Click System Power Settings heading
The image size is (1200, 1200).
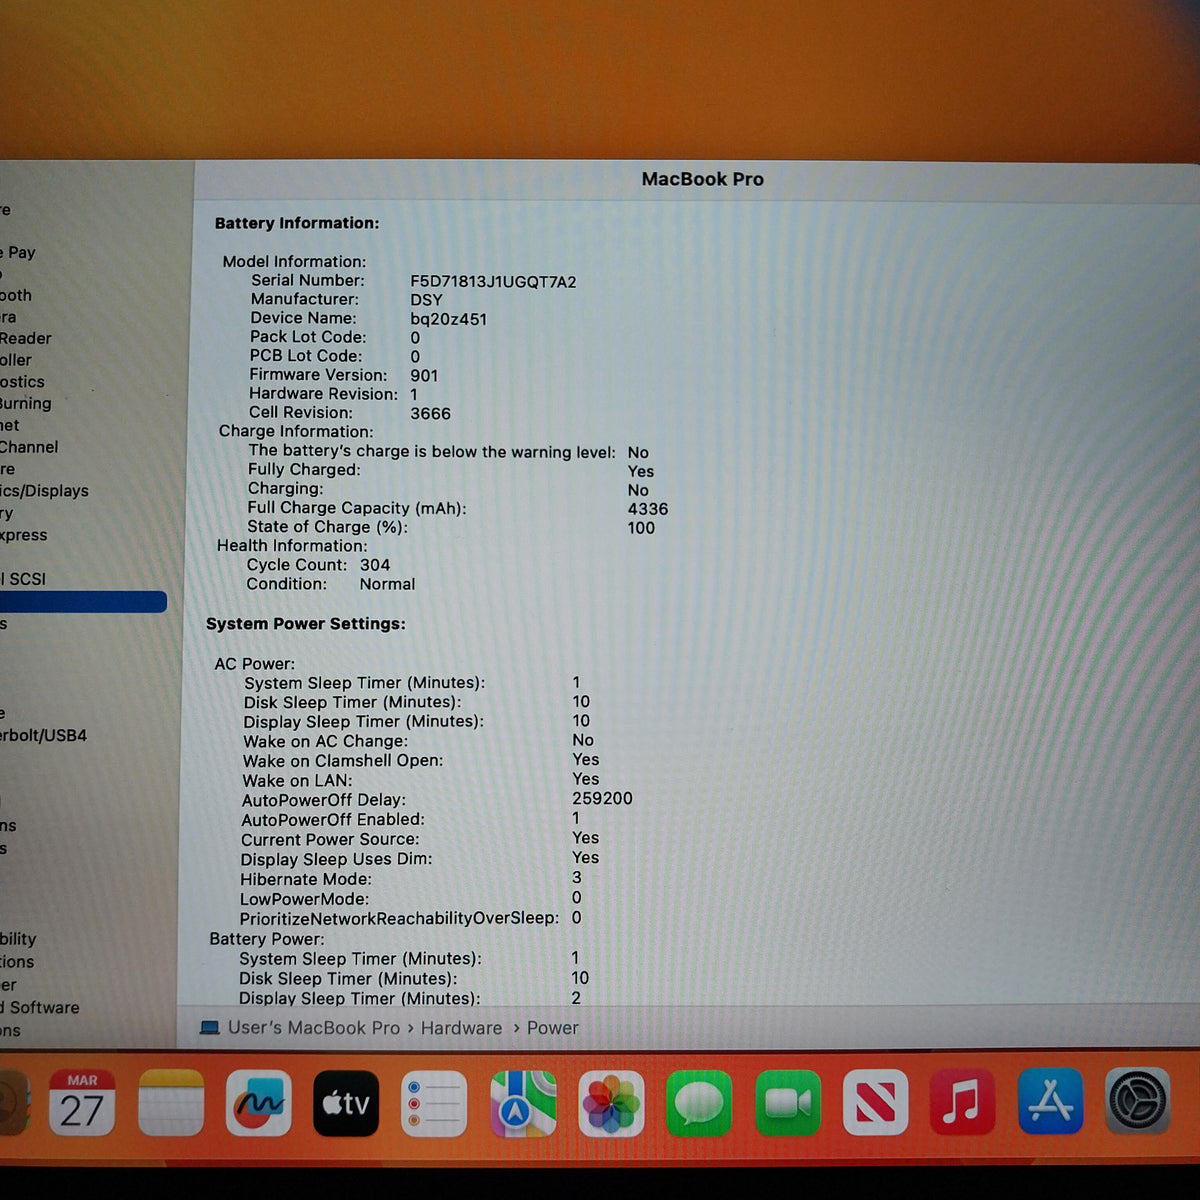click(306, 624)
